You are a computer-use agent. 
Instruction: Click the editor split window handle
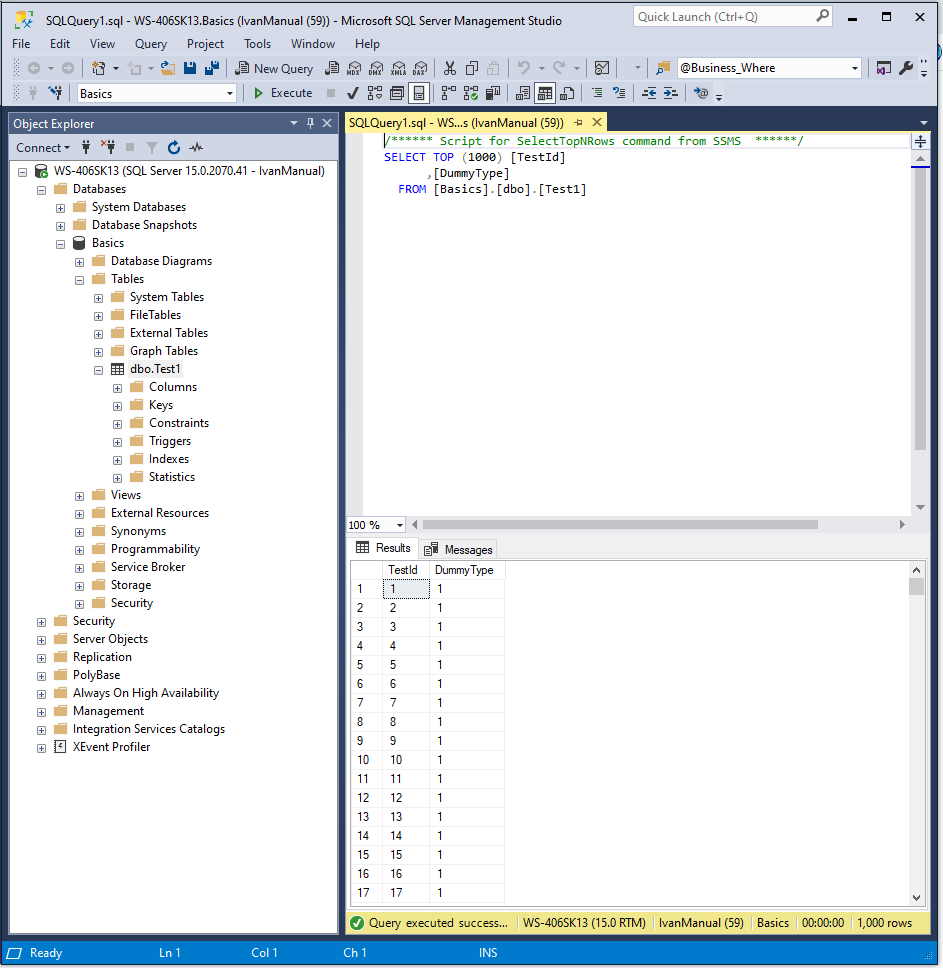click(920, 142)
